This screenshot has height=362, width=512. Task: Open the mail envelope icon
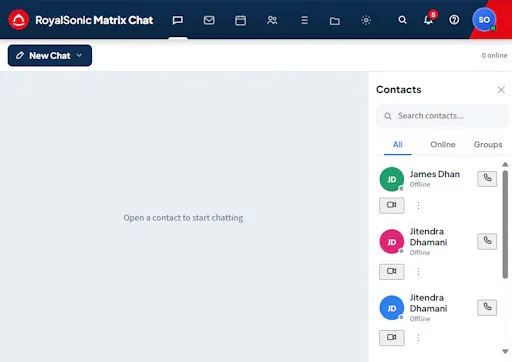209,20
